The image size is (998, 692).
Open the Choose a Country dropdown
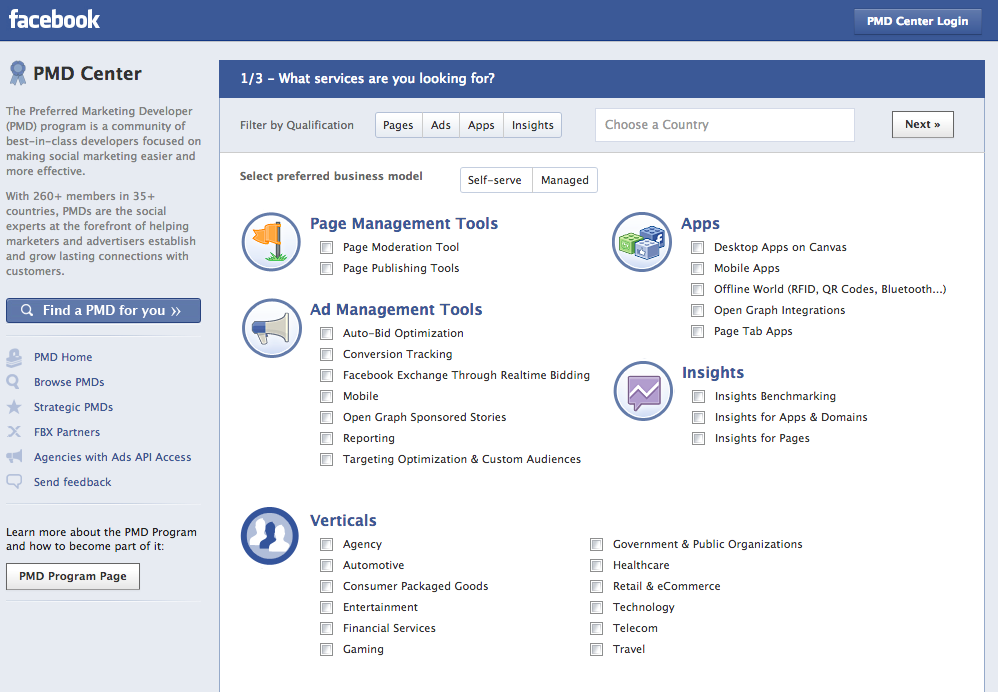[x=724, y=124]
